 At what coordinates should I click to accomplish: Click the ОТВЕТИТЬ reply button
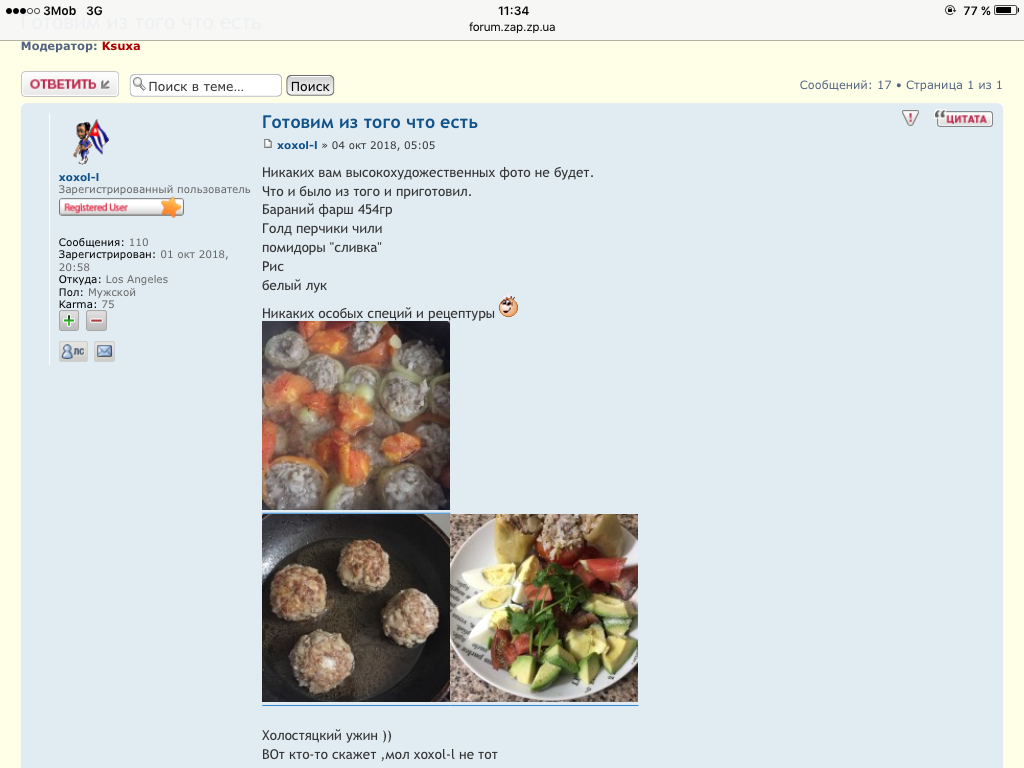[x=70, y=84]
